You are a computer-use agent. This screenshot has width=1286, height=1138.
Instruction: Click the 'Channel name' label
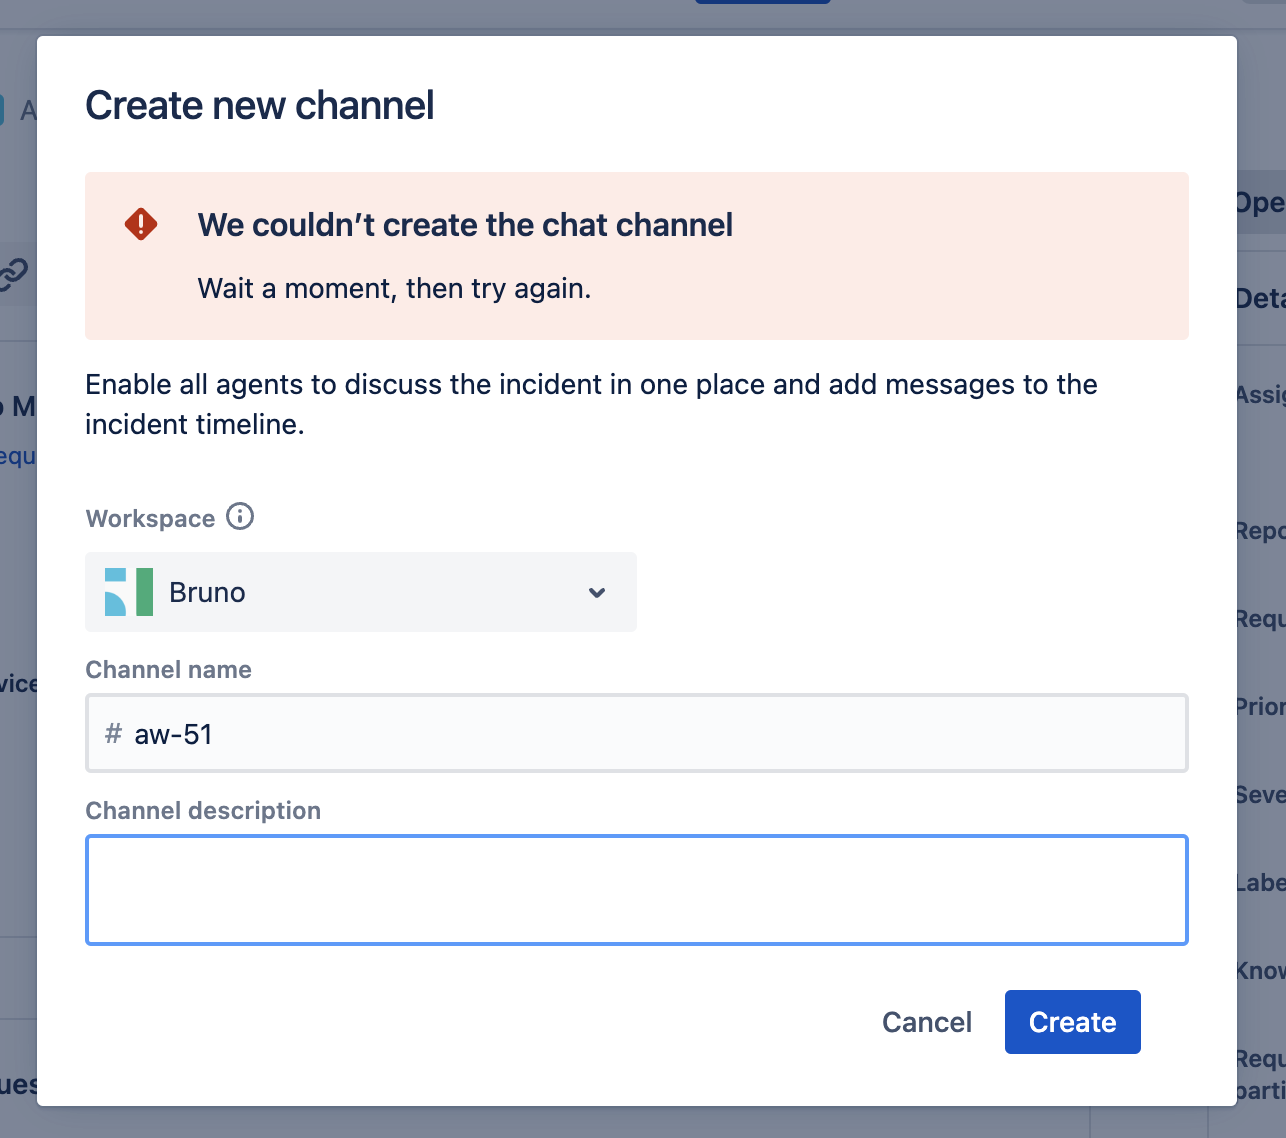pos(169,669)
